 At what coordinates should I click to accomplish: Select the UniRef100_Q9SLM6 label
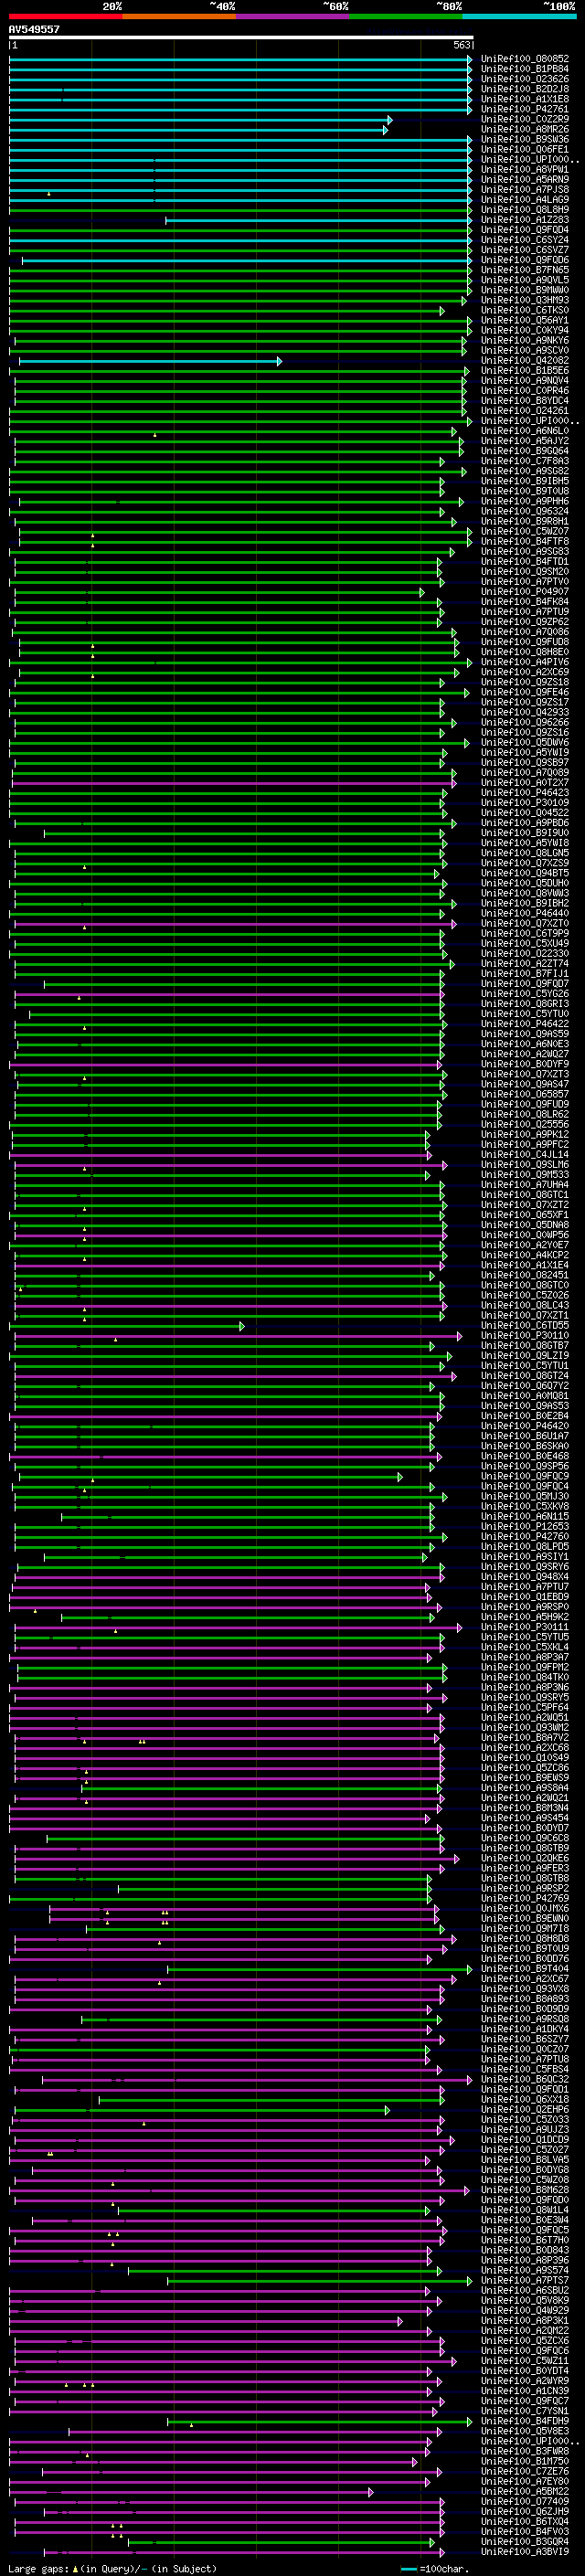click(x=525, y=1165)
